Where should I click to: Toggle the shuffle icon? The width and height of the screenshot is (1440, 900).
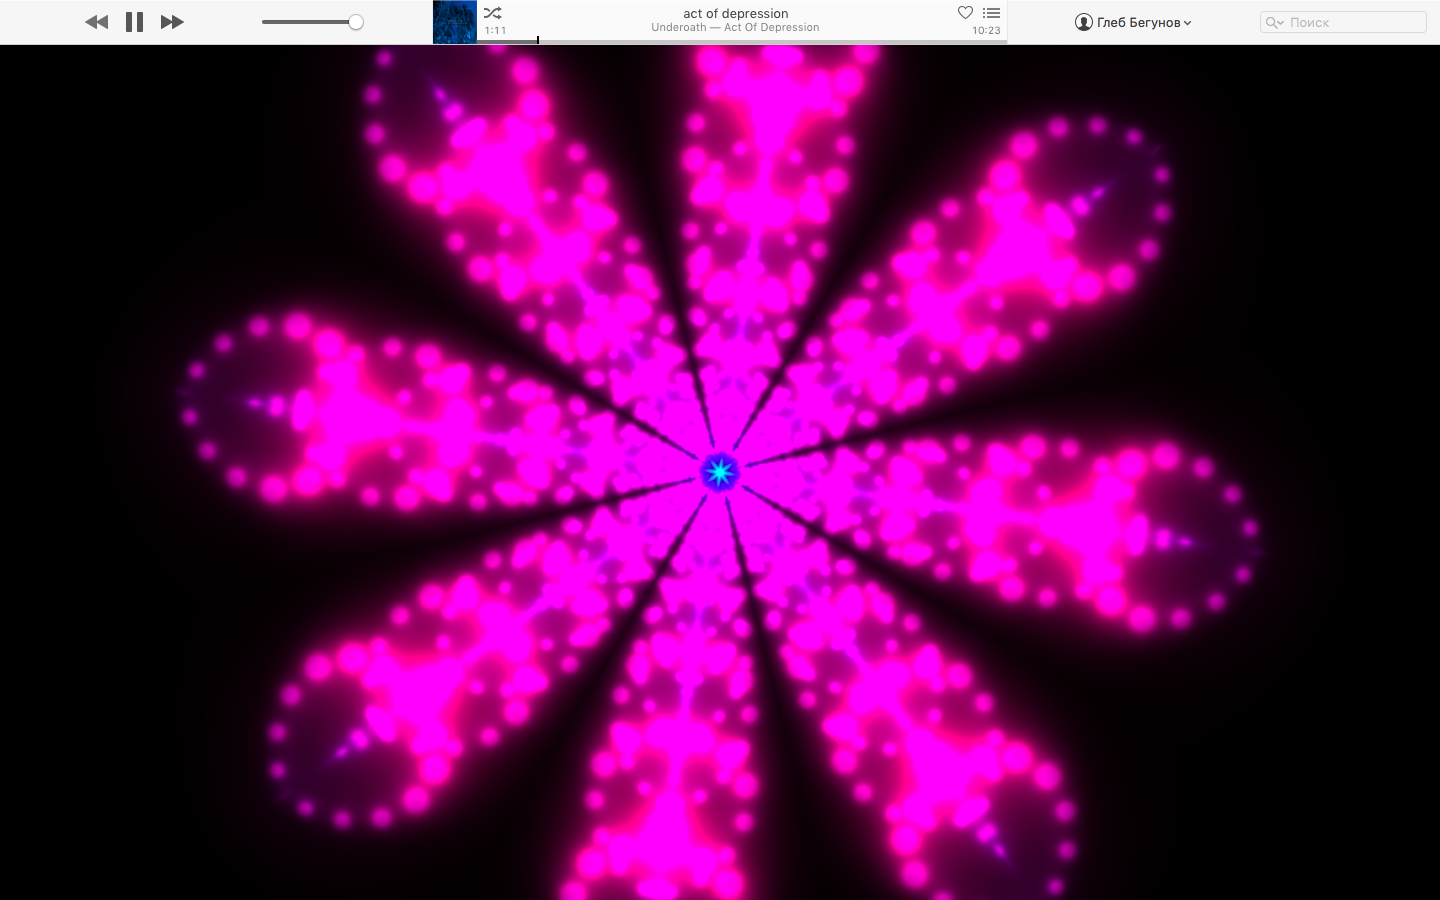pos(492,13)
